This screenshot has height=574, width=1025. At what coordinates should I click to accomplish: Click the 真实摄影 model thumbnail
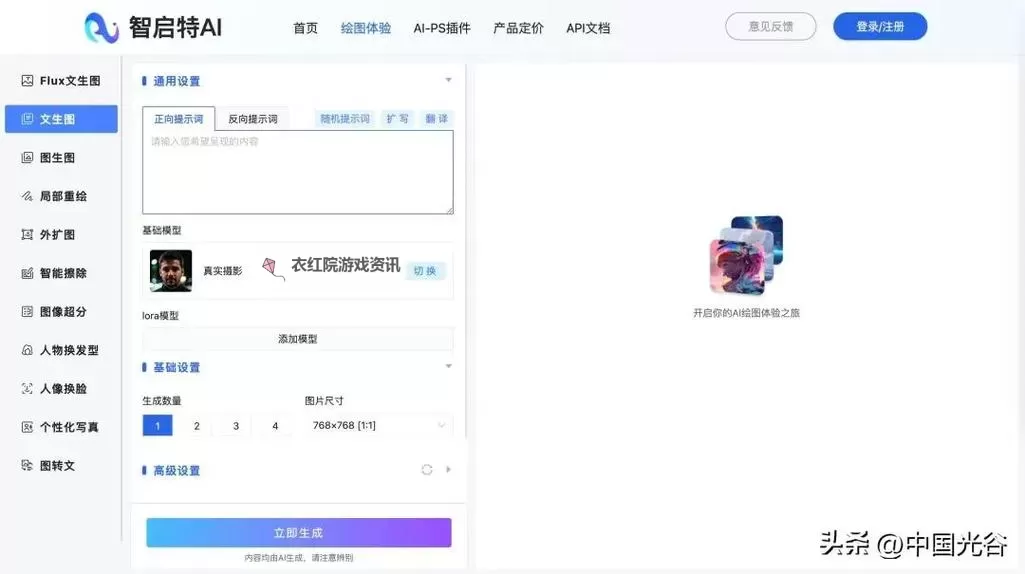click(171, 271)
